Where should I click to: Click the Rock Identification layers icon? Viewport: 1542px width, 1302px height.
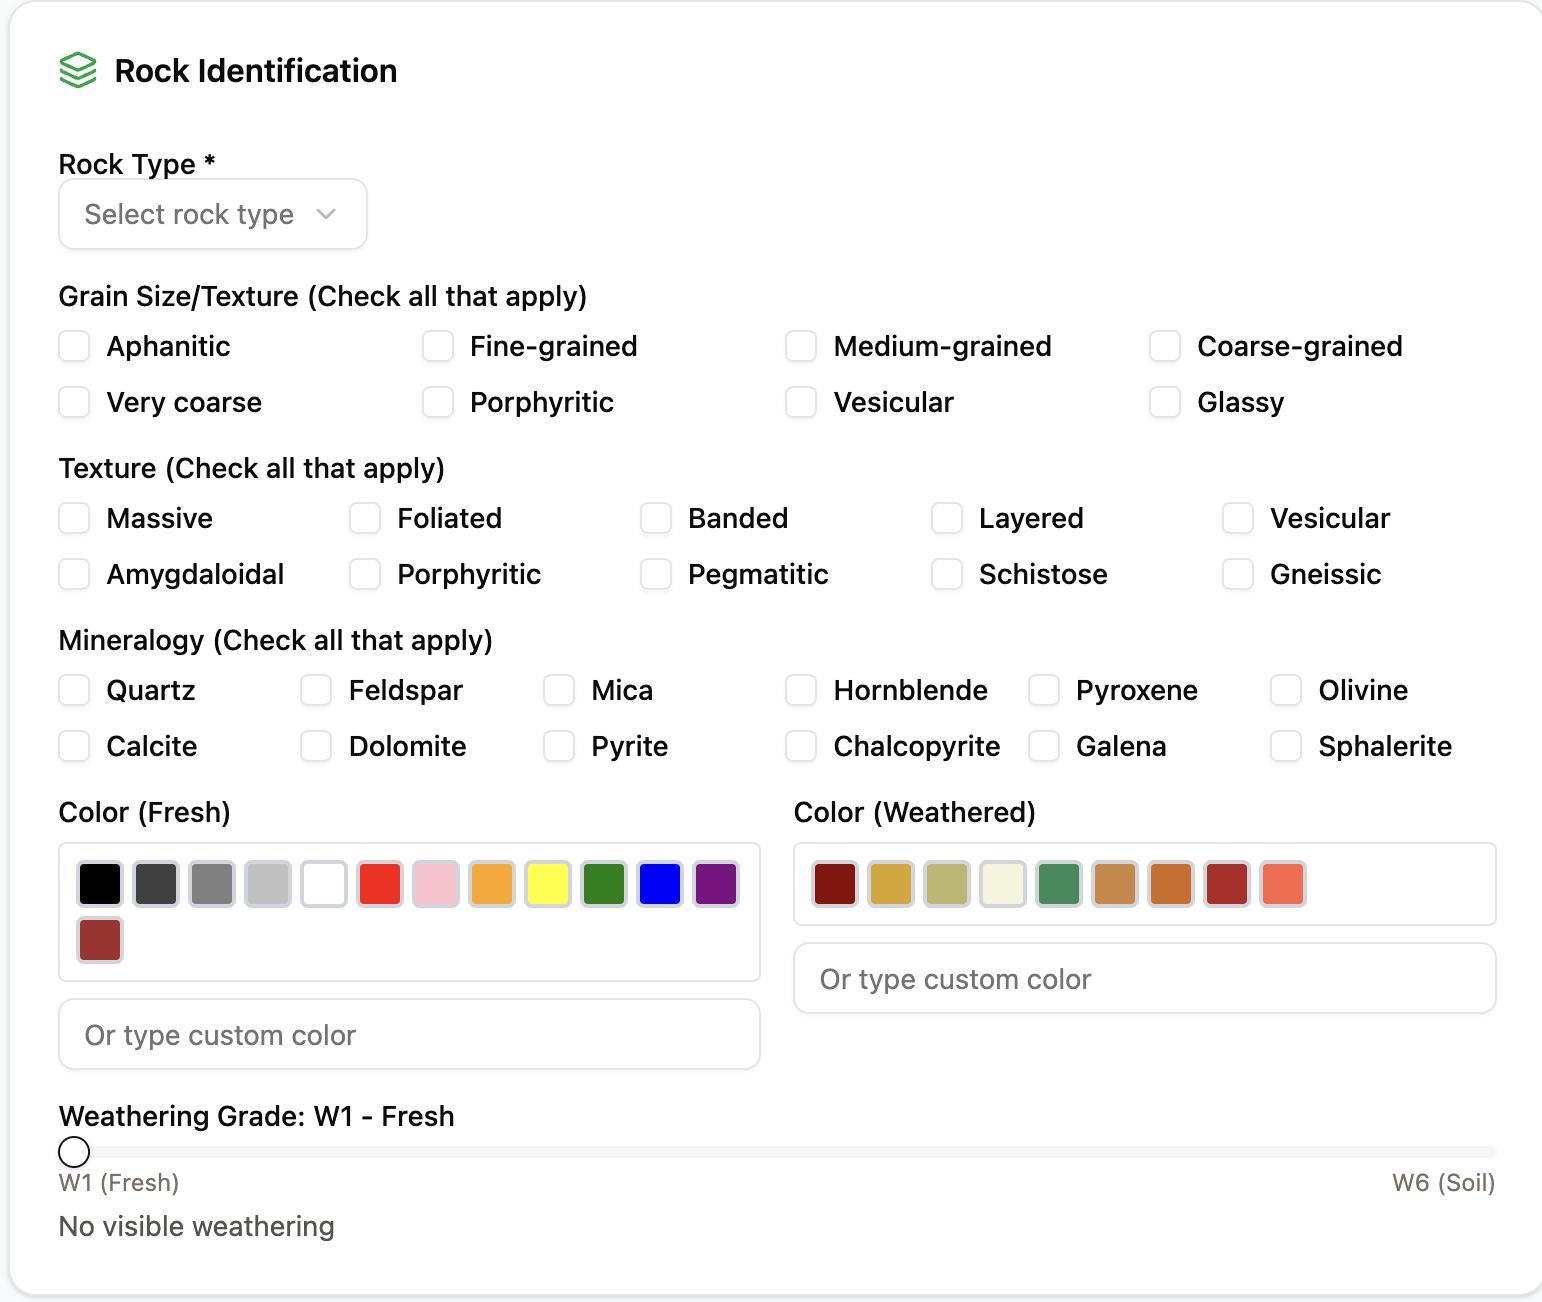click(x=78, y=71)
